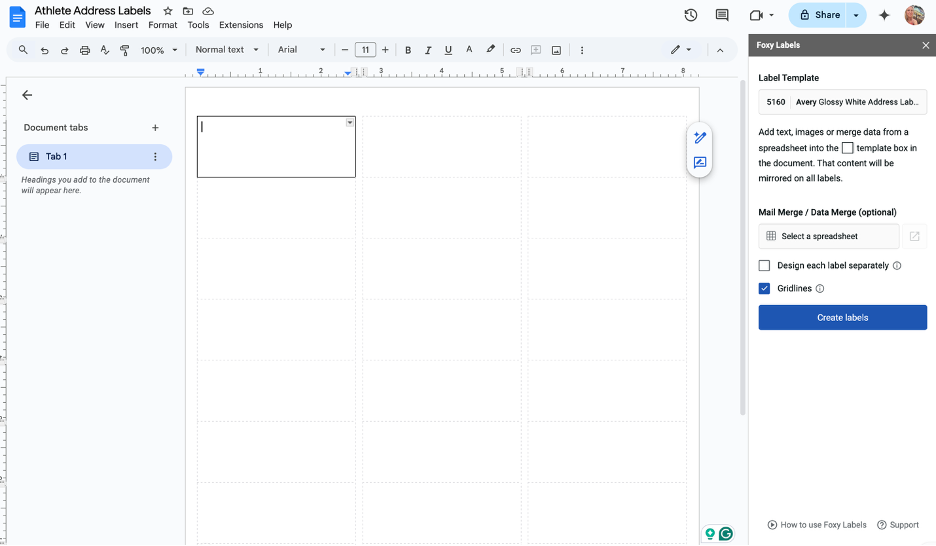Screen dimensions: 936x546
Task: Click the text highlight color pen
Action: (x=490, y=50)
